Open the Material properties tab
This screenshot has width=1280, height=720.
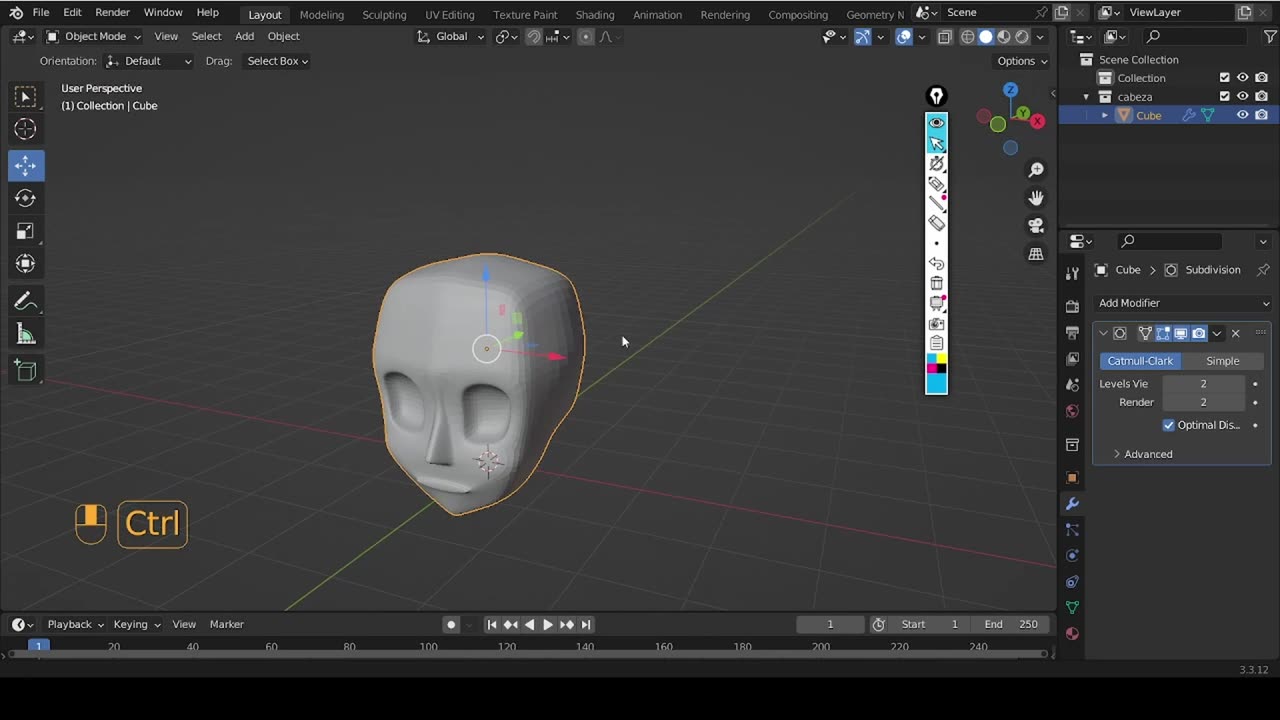pyautogui.click(x=1072, y=633)
